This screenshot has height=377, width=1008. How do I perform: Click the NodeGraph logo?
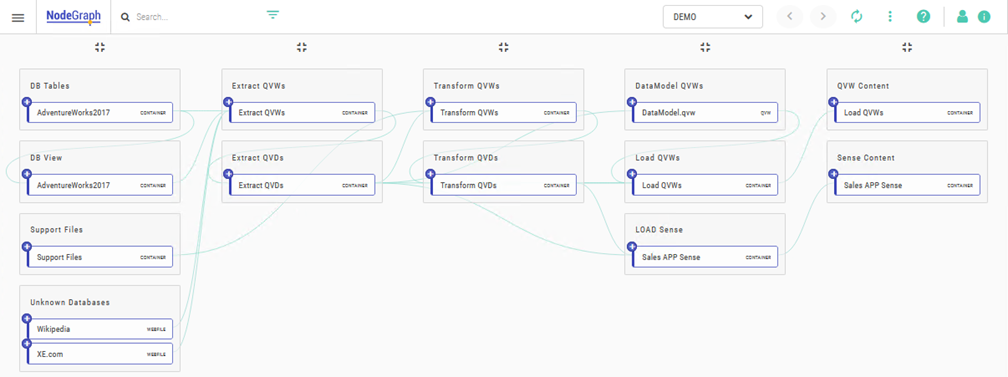click(73, 16)
